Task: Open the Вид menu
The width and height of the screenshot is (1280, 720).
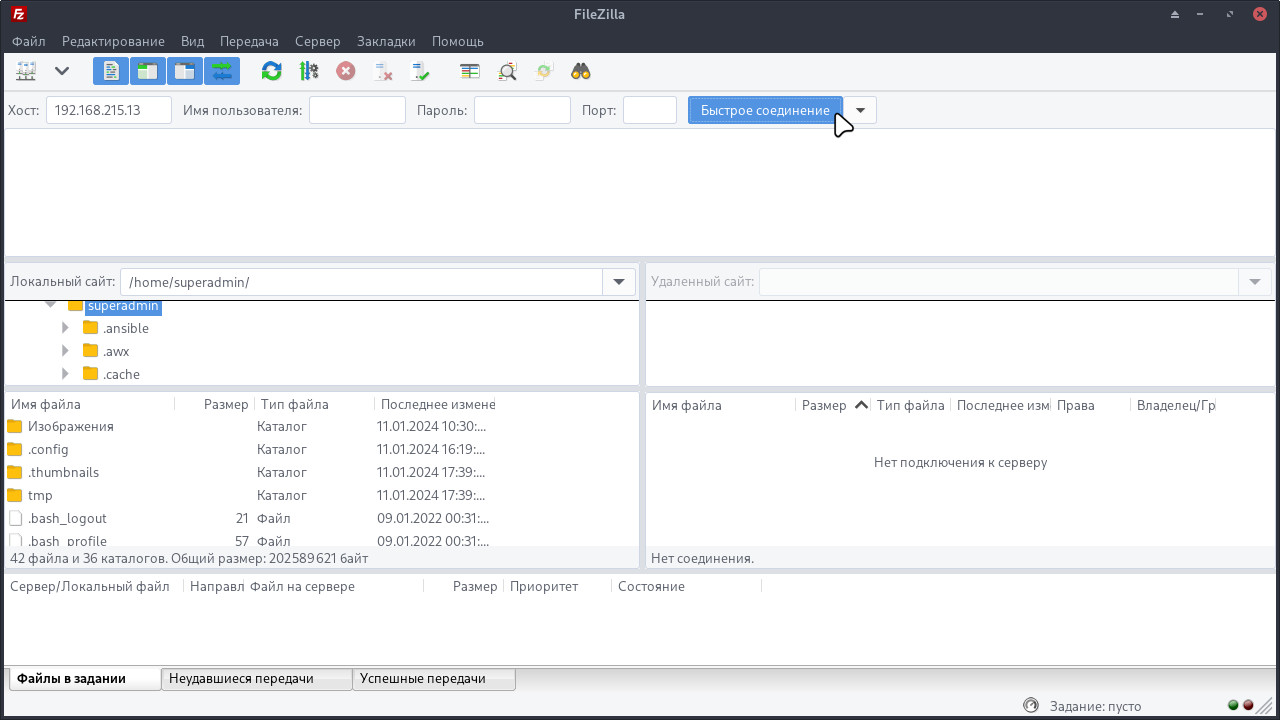Action: pyautogui.click(x=192, y=41)
